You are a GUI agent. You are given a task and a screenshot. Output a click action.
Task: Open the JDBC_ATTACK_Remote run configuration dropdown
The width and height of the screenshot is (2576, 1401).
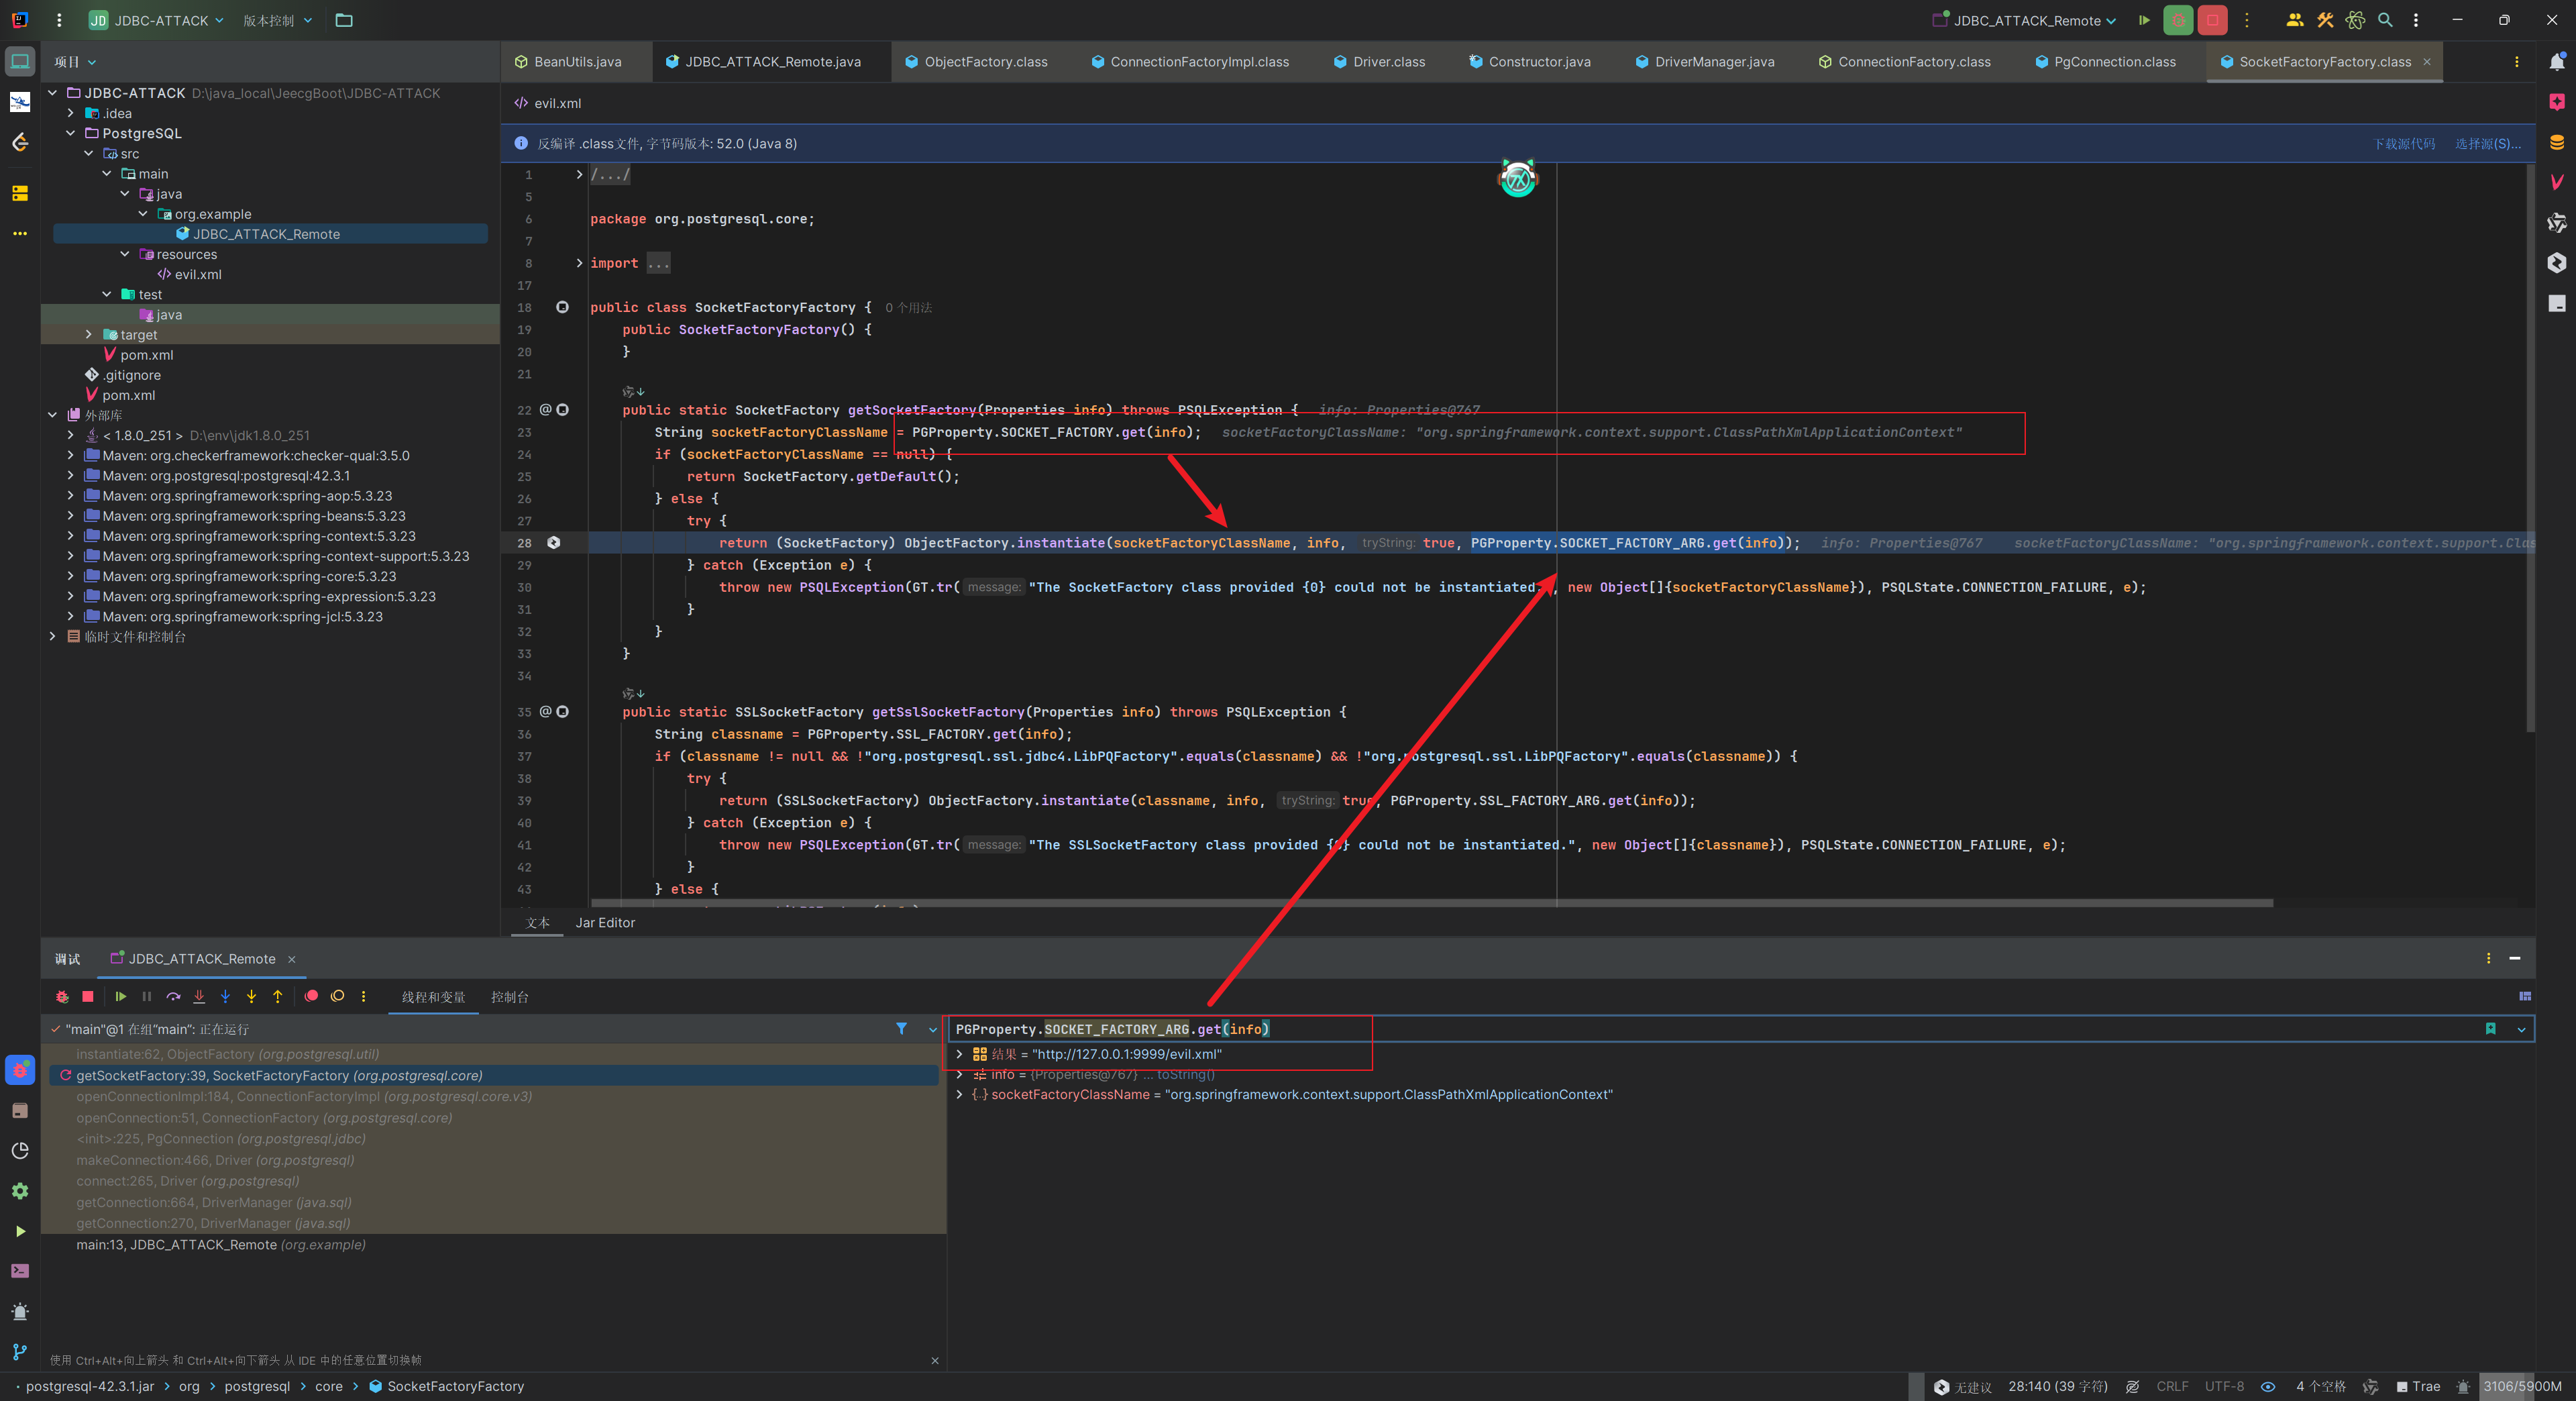click(x=2026, y=20)
